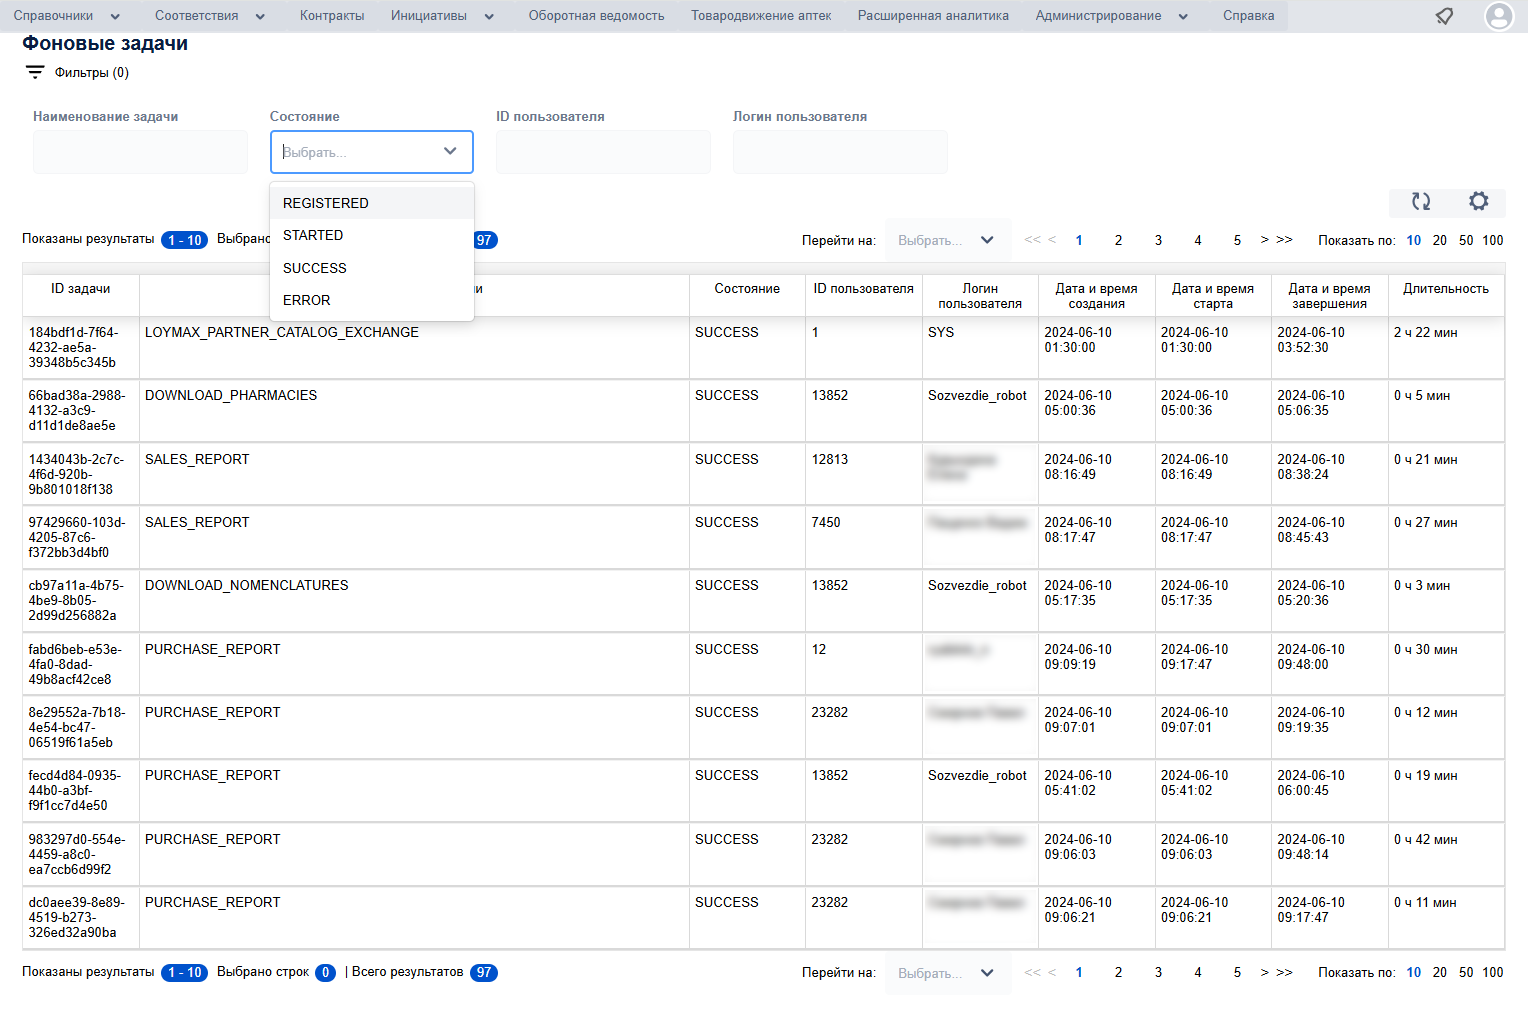Open Справка menu item
The height and width of the screenshot is (1018, 1528).
(1248, 16)
